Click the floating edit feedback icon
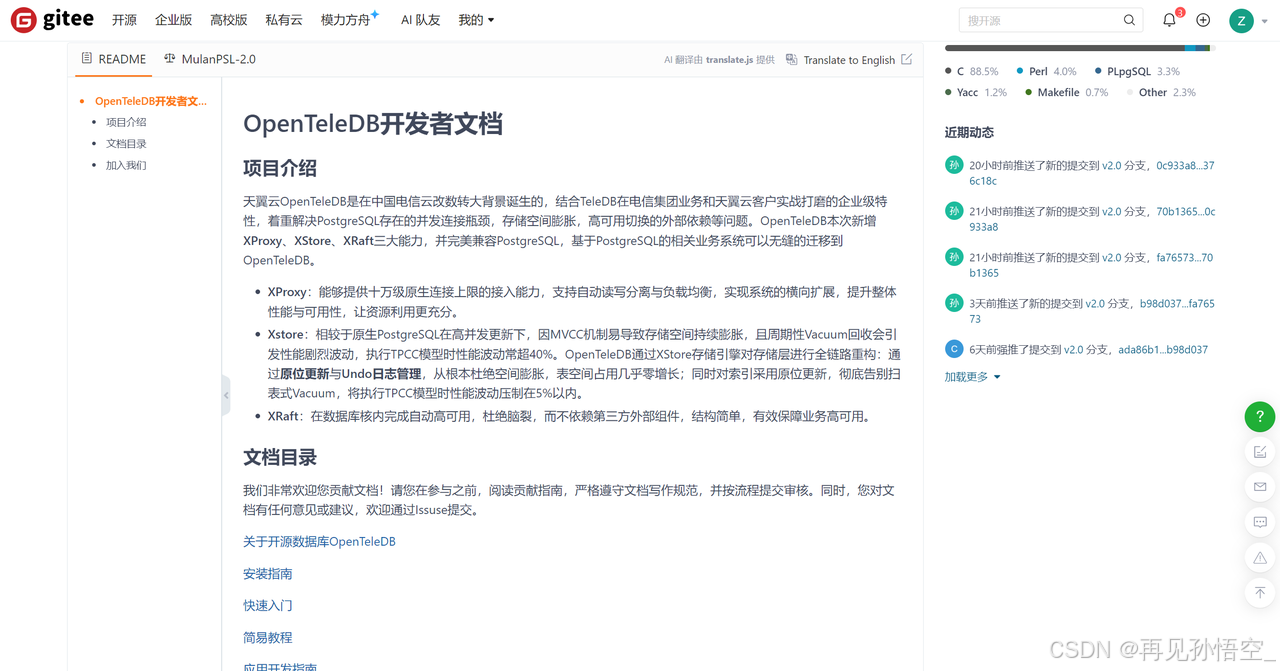The height and width of the screenshot is (671, 1280). 1260,452
